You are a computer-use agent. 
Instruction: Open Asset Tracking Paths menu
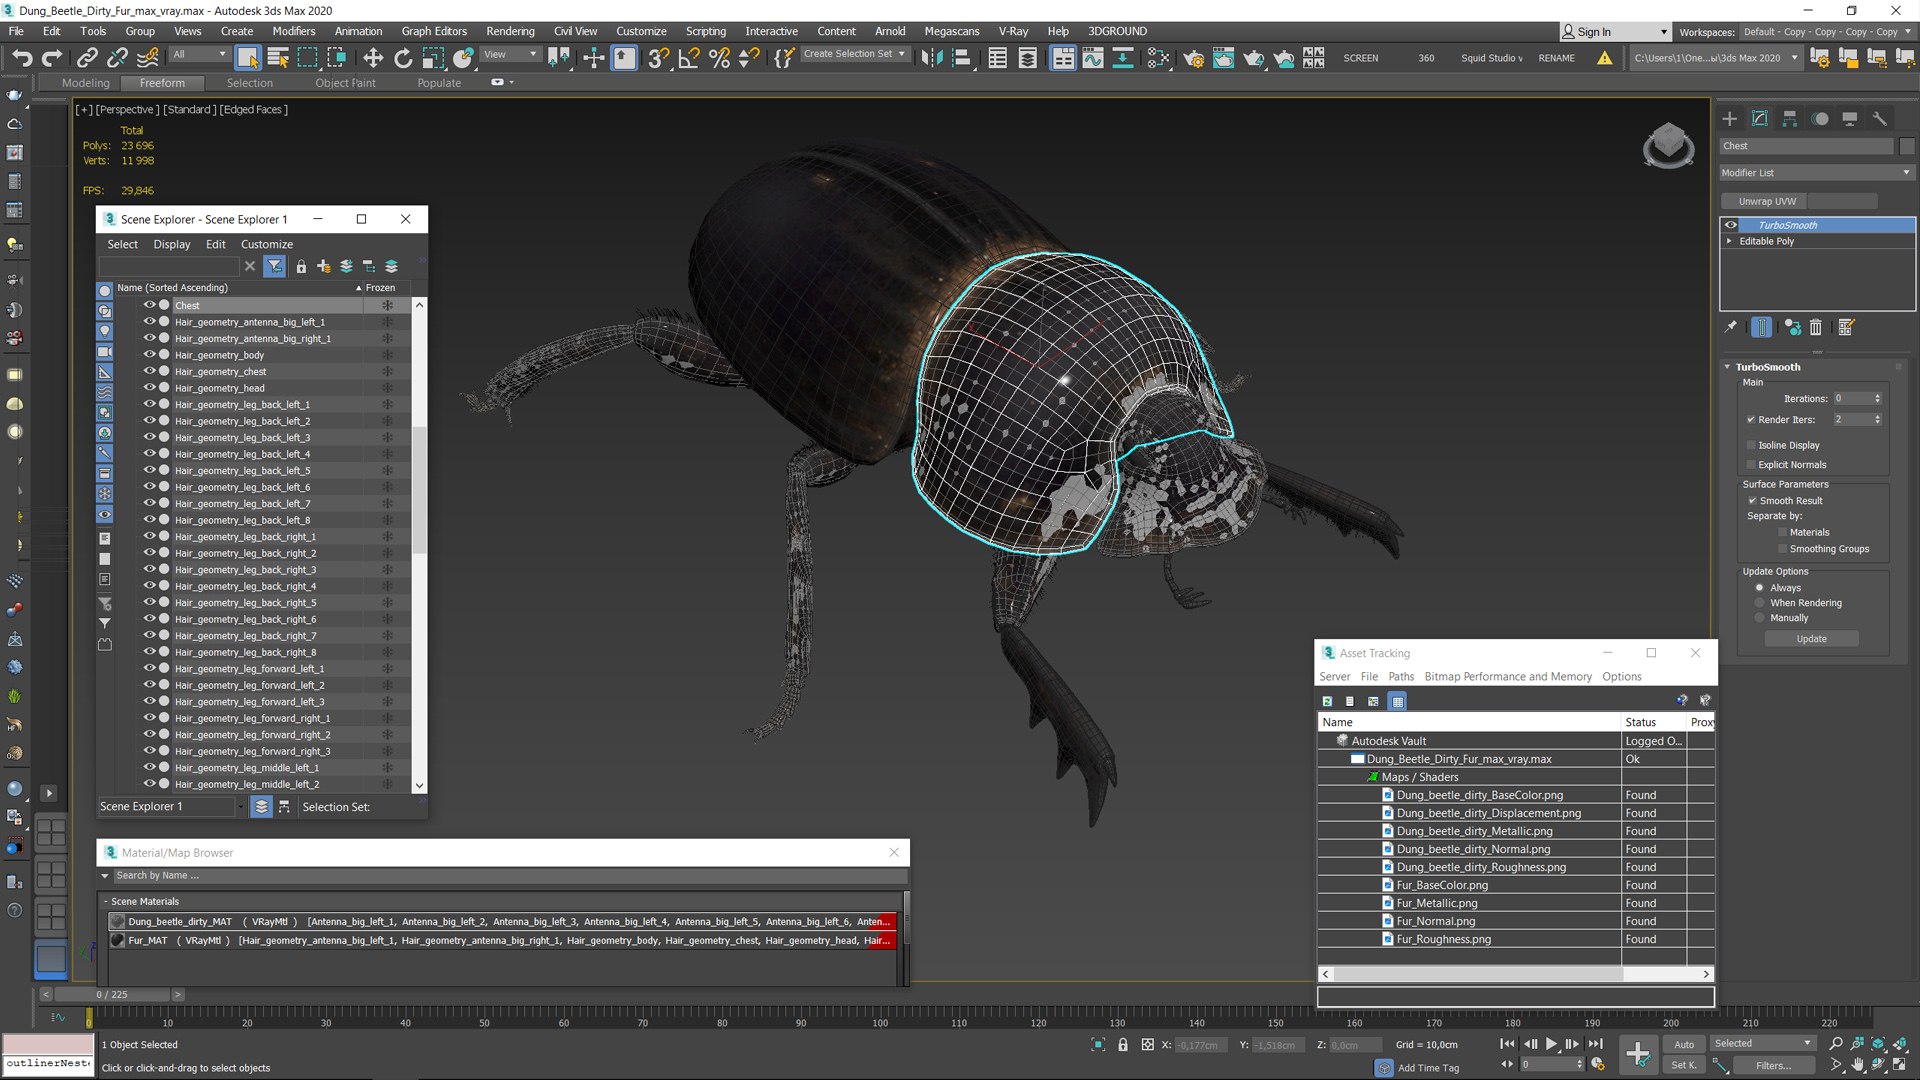click(1401, 677)
